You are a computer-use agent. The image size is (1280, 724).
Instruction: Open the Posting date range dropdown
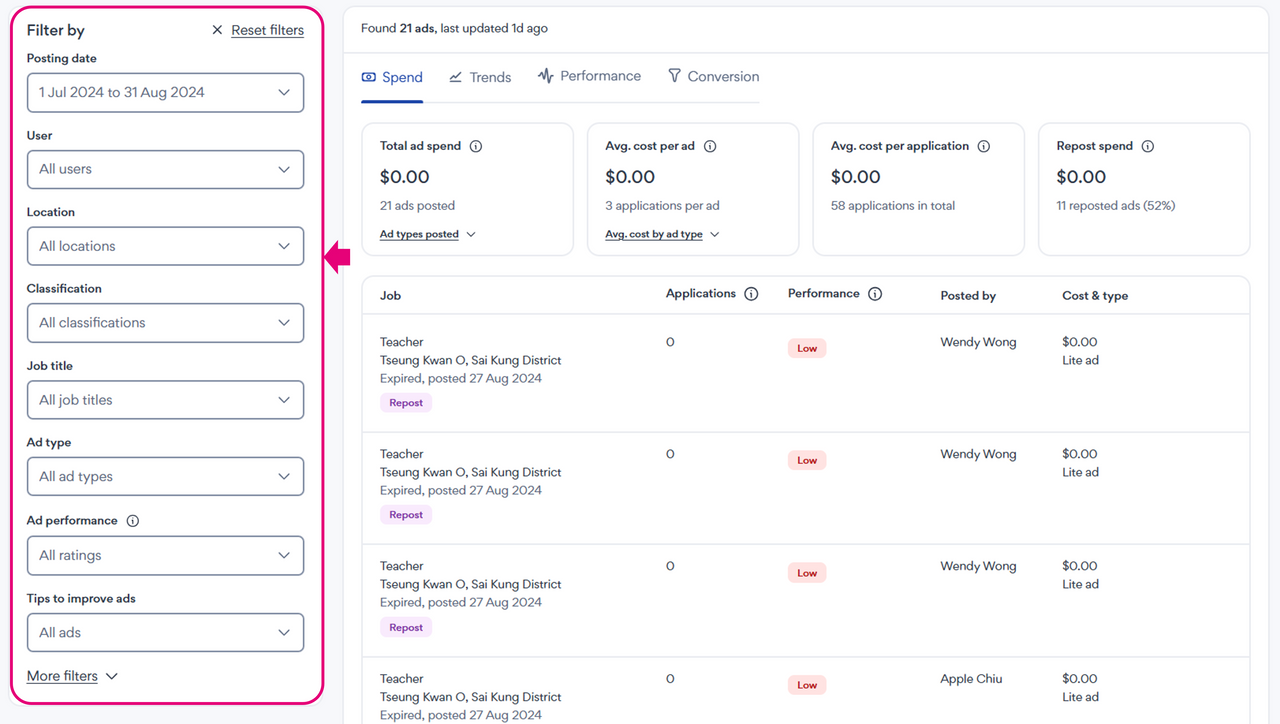(165, 92)
